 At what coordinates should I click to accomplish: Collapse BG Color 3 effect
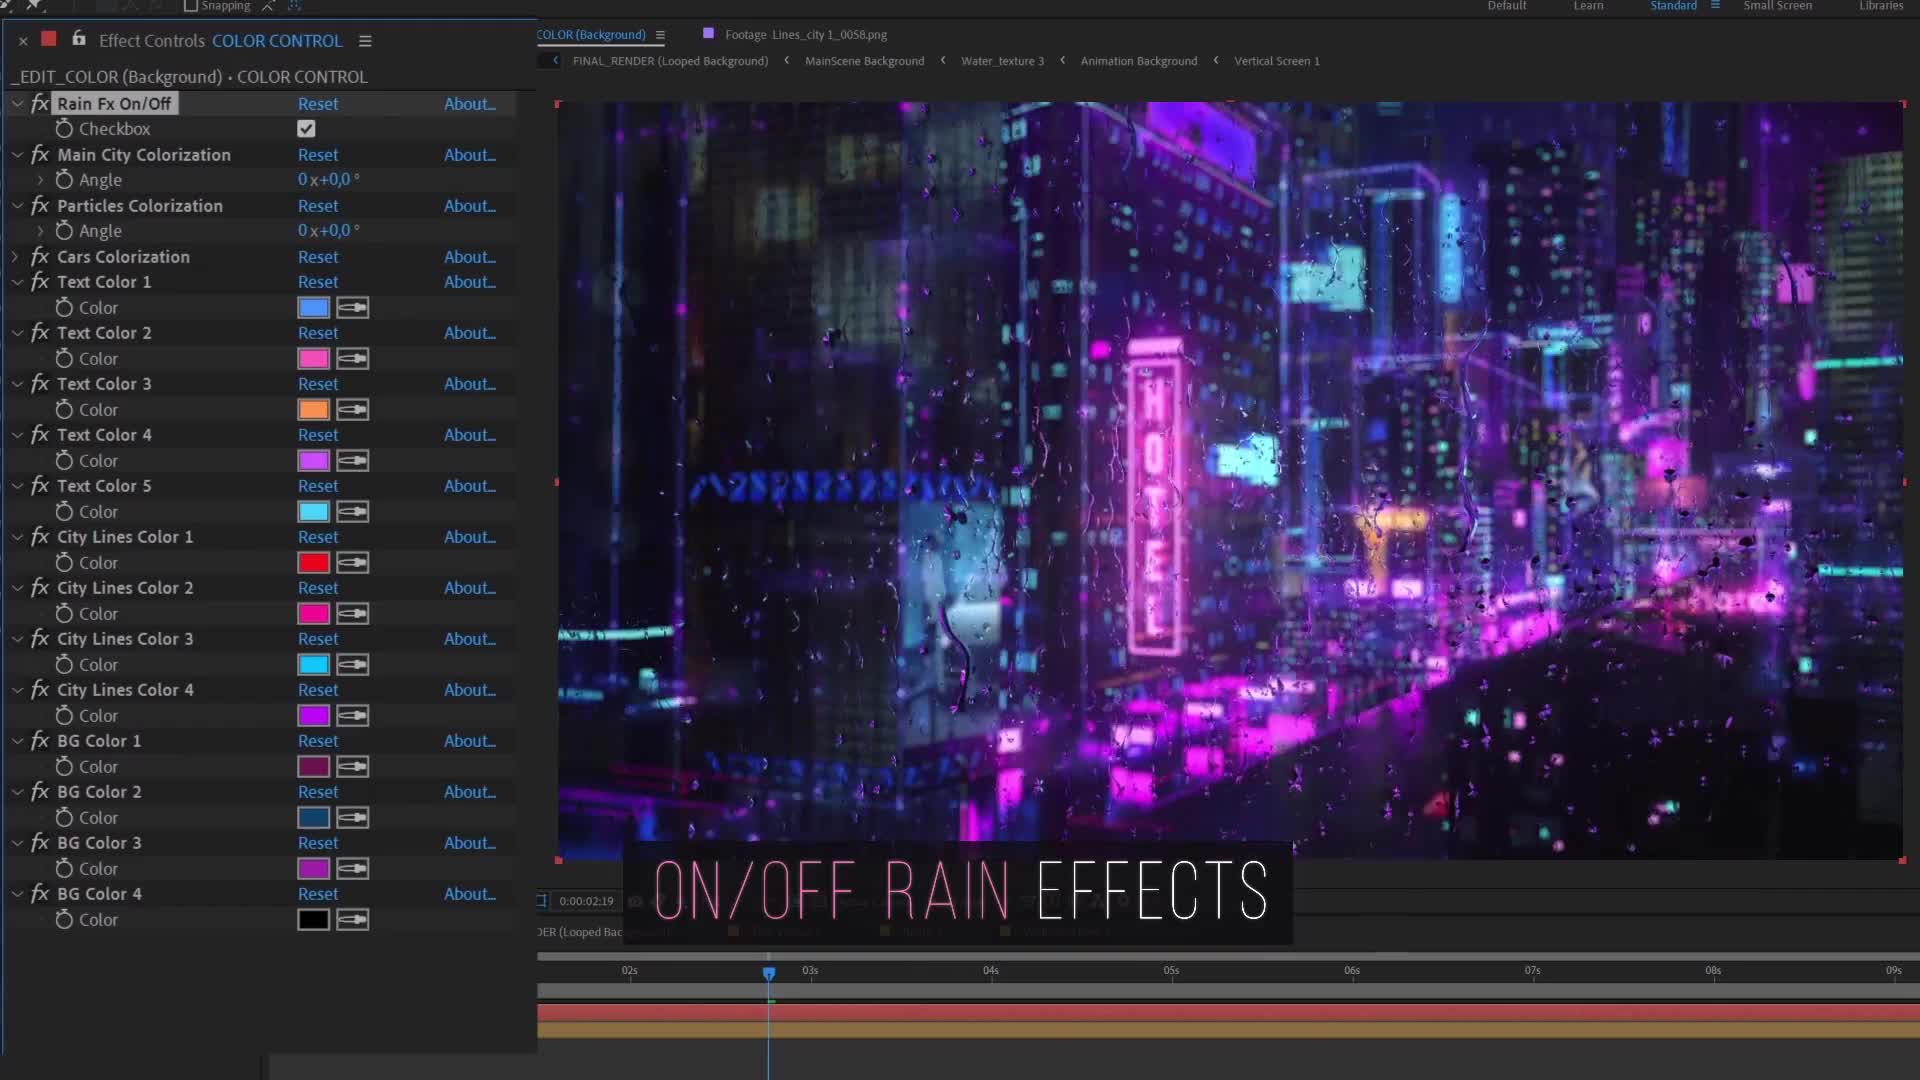point(17,843)
